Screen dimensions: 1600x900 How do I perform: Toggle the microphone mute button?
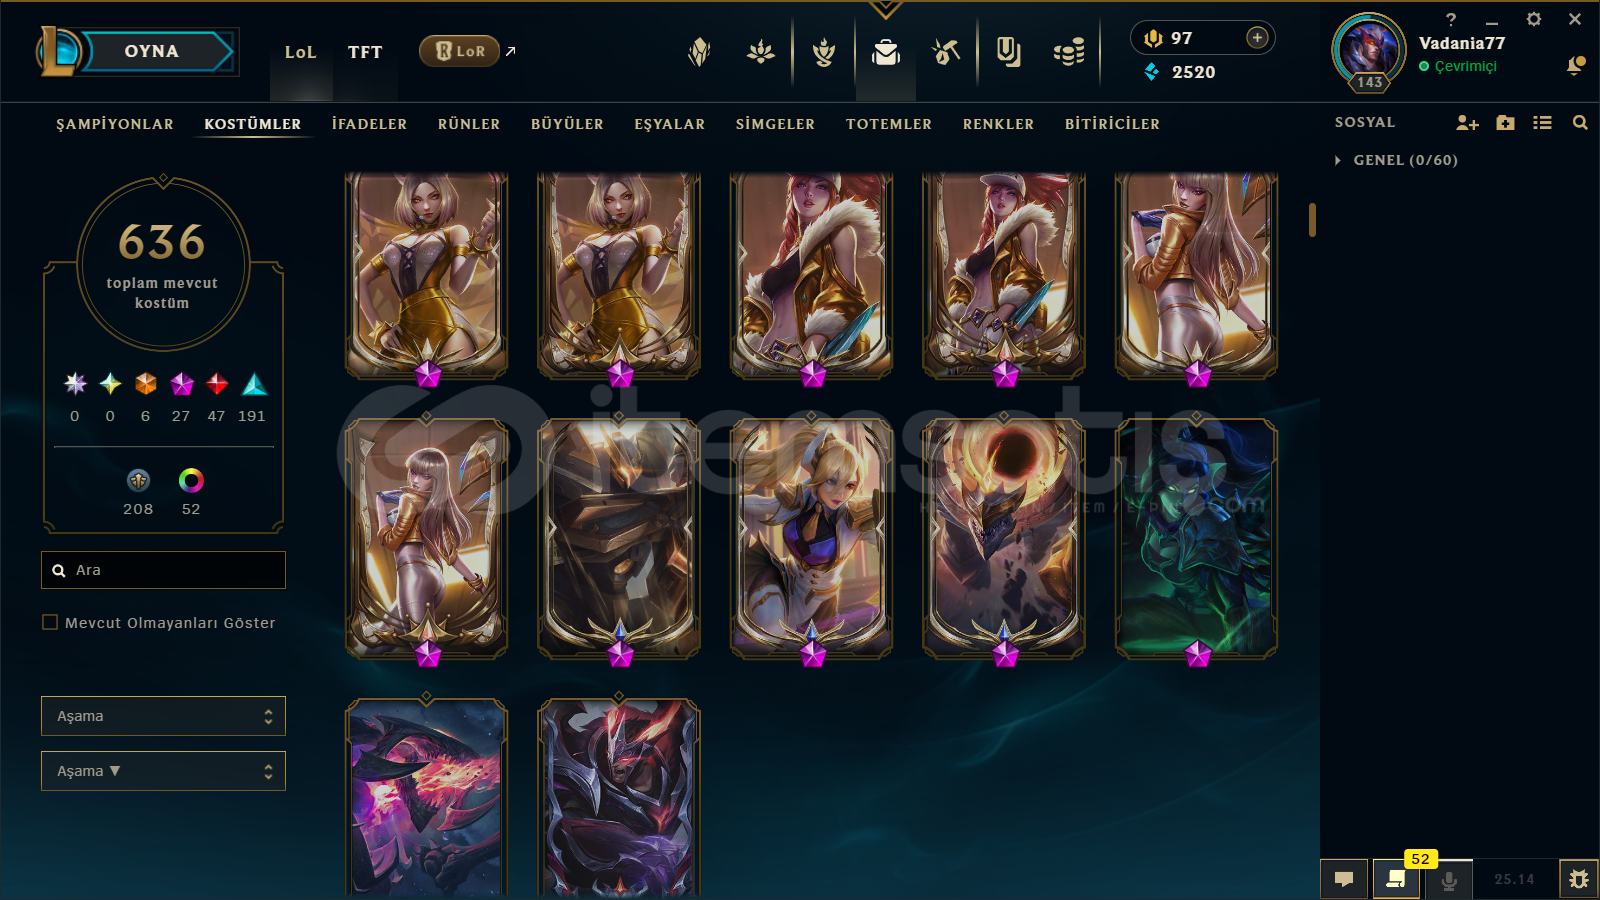(x=1449, y=879)
